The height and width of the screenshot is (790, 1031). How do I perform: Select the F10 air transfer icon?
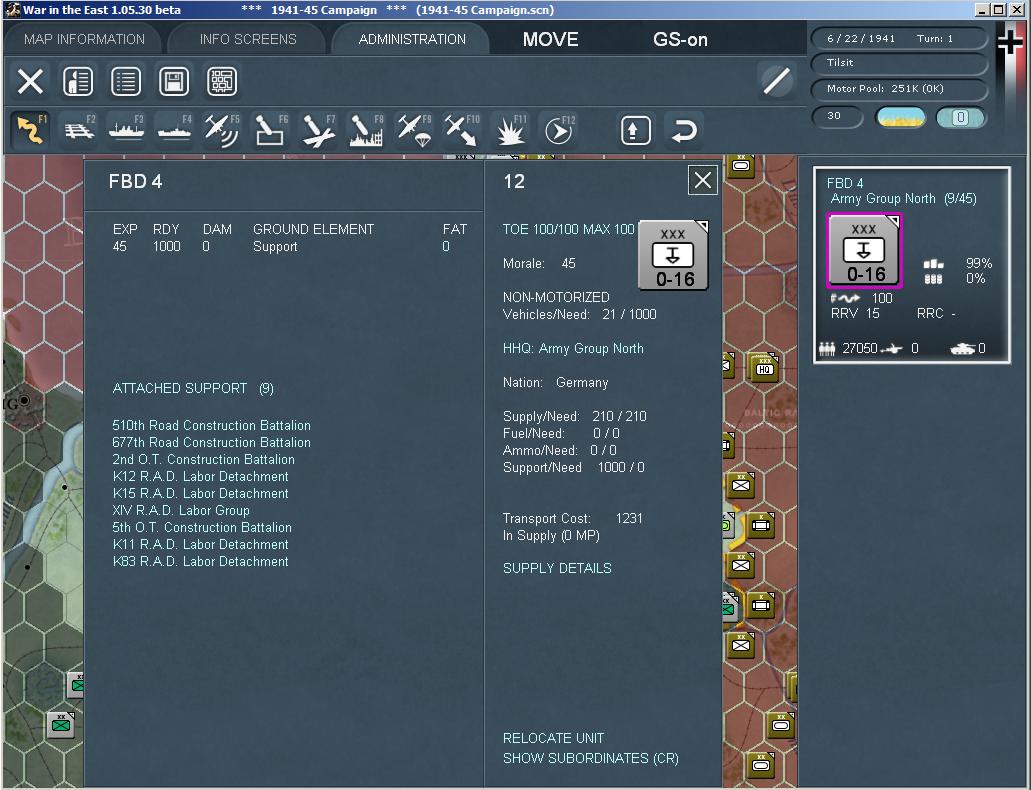[x=462, y=130]
